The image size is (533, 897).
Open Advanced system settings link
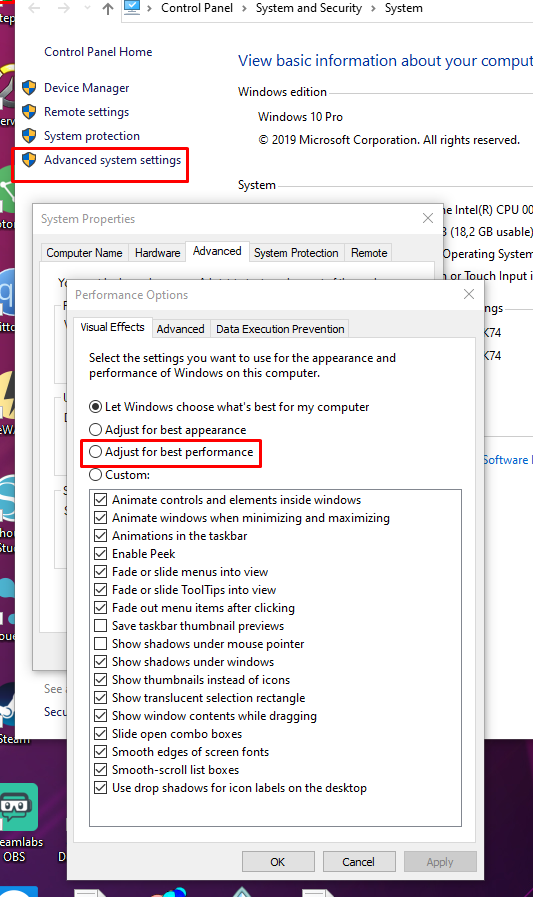click(112, 160)
